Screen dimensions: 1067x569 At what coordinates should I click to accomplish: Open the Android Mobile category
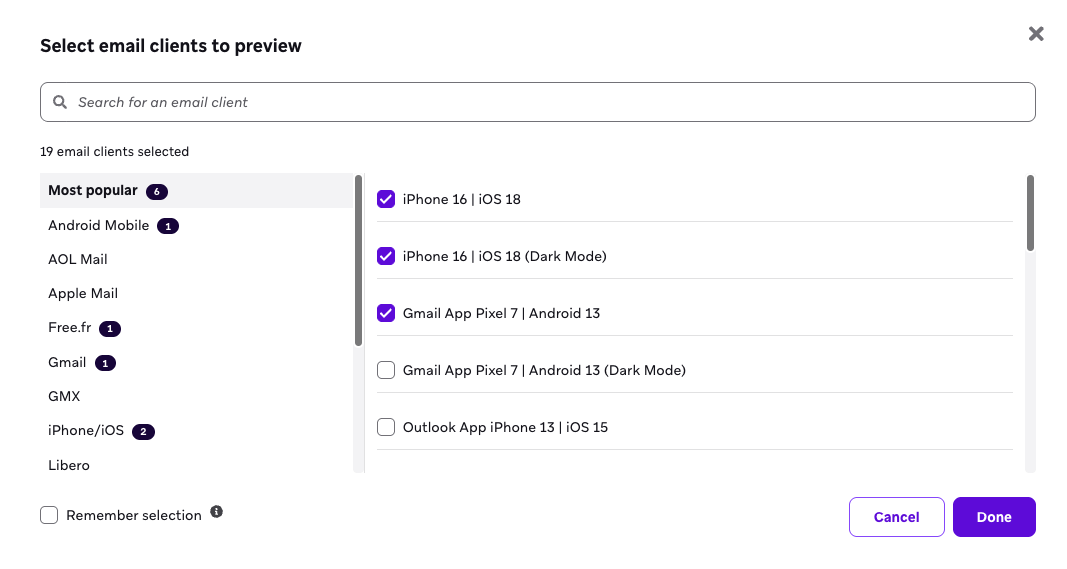99,226
